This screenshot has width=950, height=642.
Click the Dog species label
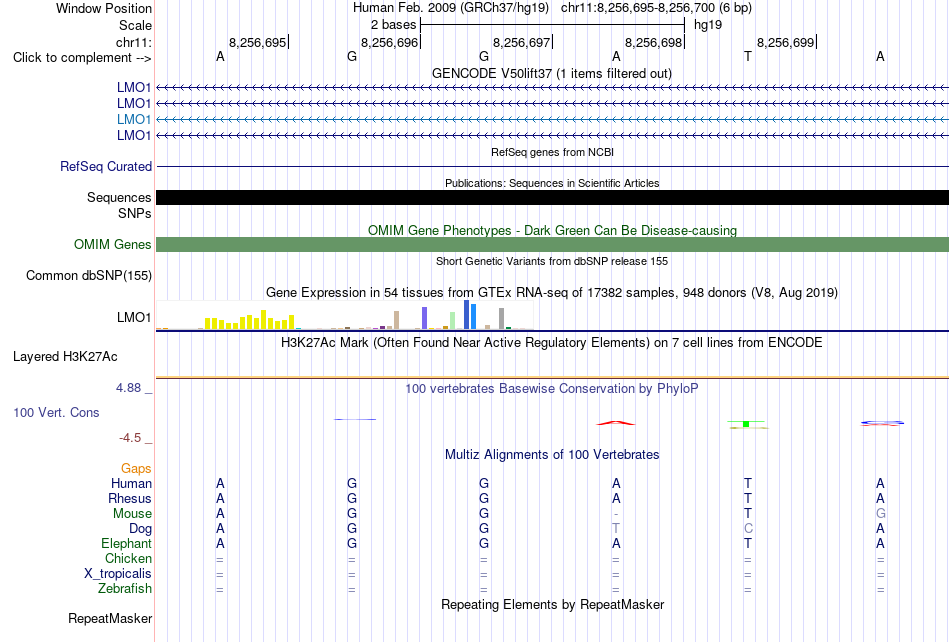140,529
